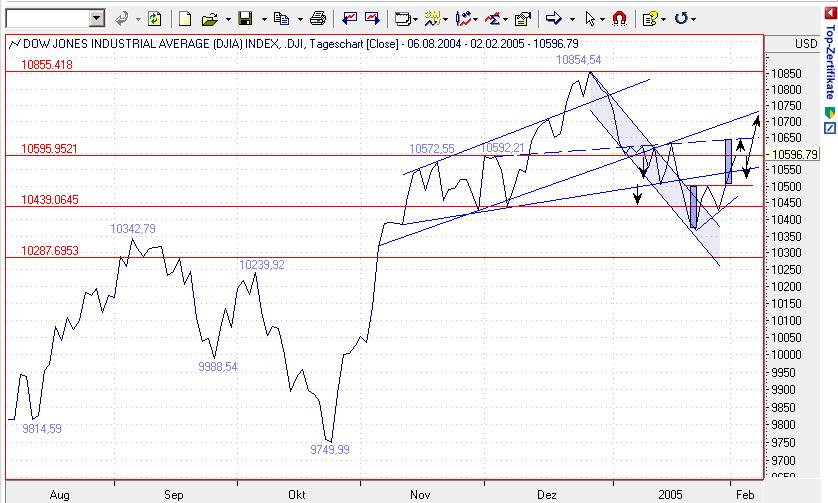Open the symbol combo box dropdown arrow
Image resolution: width=838 pixels, height=503 pixels.
[x=97, y=19]
